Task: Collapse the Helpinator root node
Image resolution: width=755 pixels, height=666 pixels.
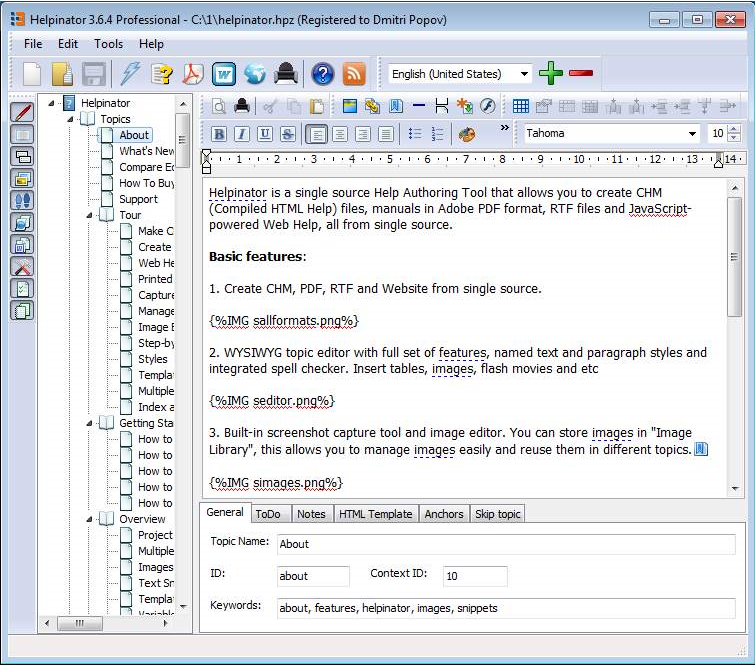Action: coord(52,103)
